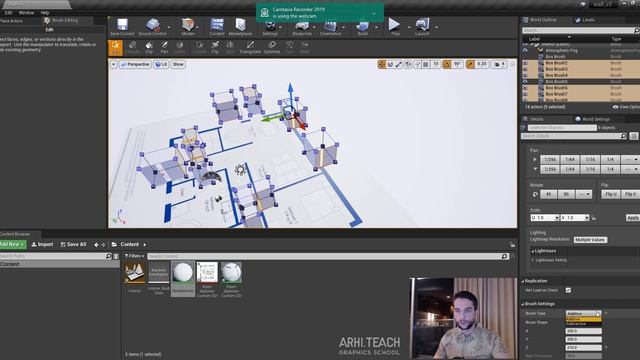Click the Add New button
Image resolution: width=640 pixels, height=360 pixels.
tap(13, 244)
